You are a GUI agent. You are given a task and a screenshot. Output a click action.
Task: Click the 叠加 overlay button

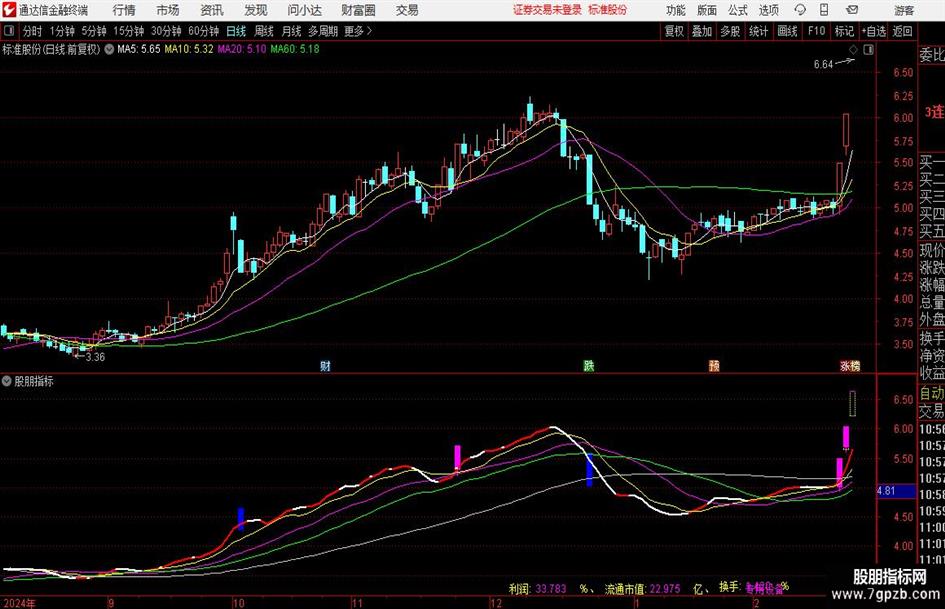[x=702, y=31]
